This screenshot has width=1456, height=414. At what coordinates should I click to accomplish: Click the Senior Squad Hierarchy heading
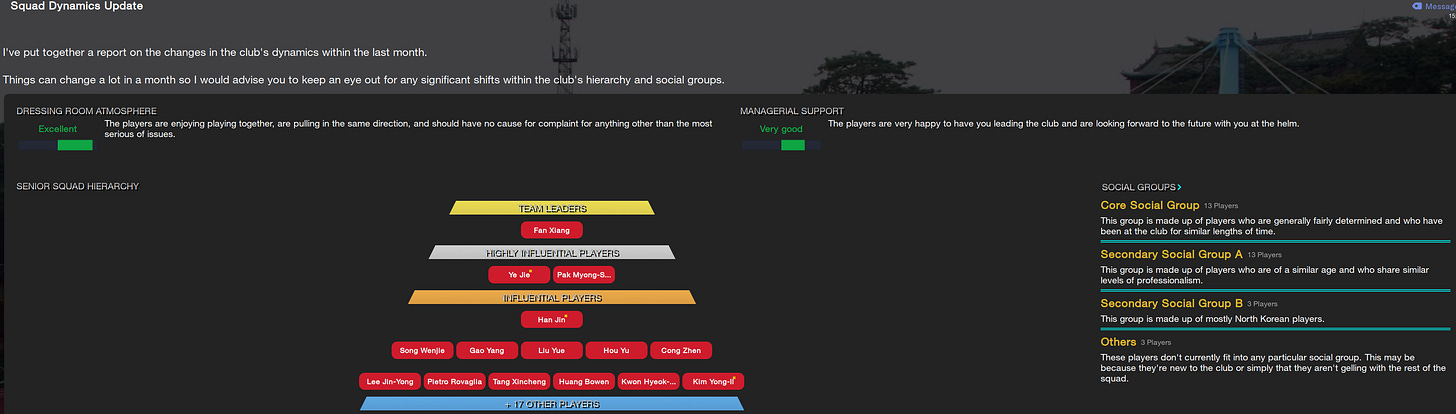click(x=77, y=187)
